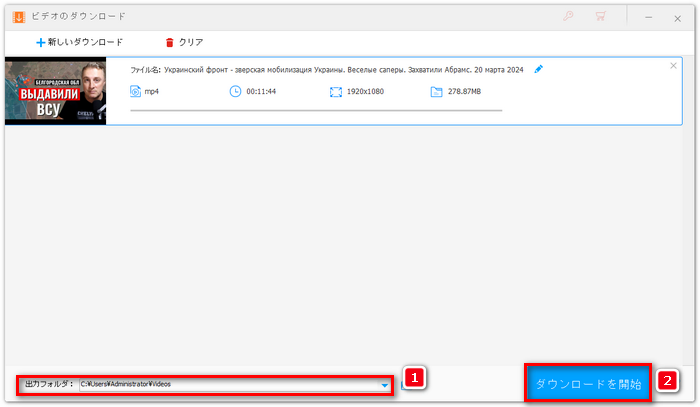The height and width of the screenshot is (407, 700).
Task: Click the mp4 format icon
Action: 135,91
